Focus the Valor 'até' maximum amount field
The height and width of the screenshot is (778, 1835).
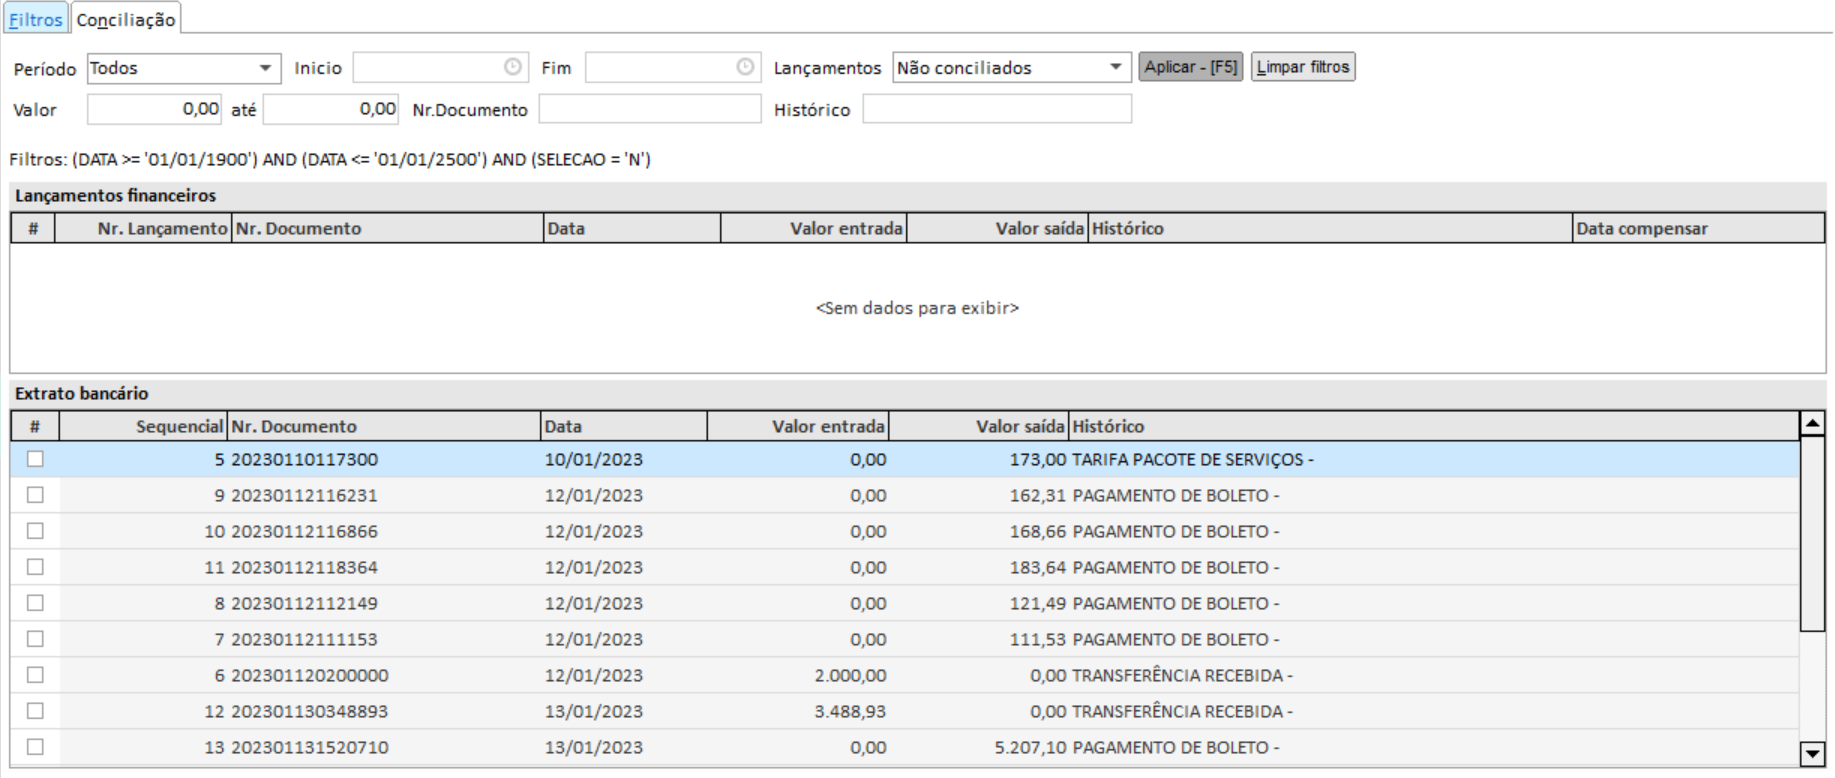tap(331, 109)
